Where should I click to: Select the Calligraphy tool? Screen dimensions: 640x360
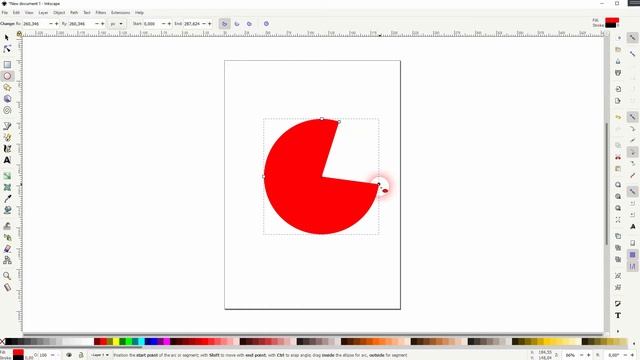coord(7,149)
